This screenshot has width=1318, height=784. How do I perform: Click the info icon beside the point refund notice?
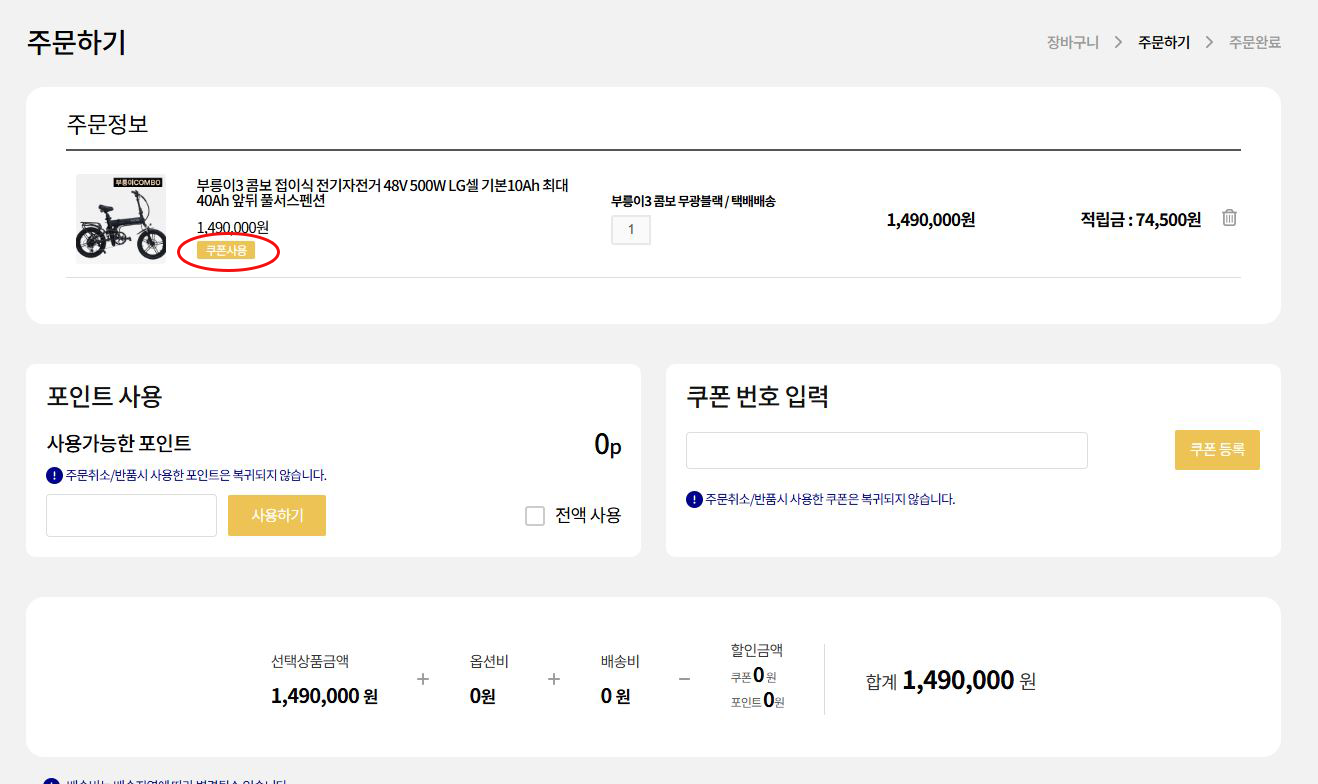coord(55,475)
